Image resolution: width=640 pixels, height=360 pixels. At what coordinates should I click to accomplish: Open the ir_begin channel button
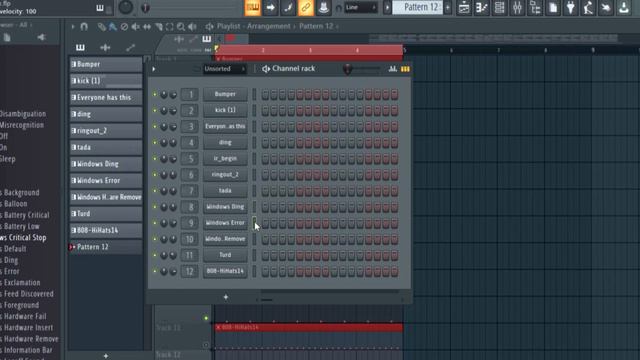pyautogui.click(x=225, y=159)
